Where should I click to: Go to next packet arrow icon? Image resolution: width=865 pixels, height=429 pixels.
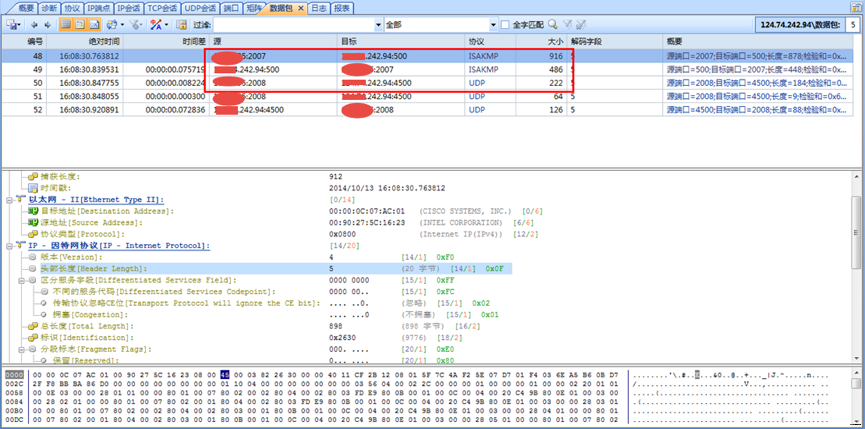click(47, 23)
